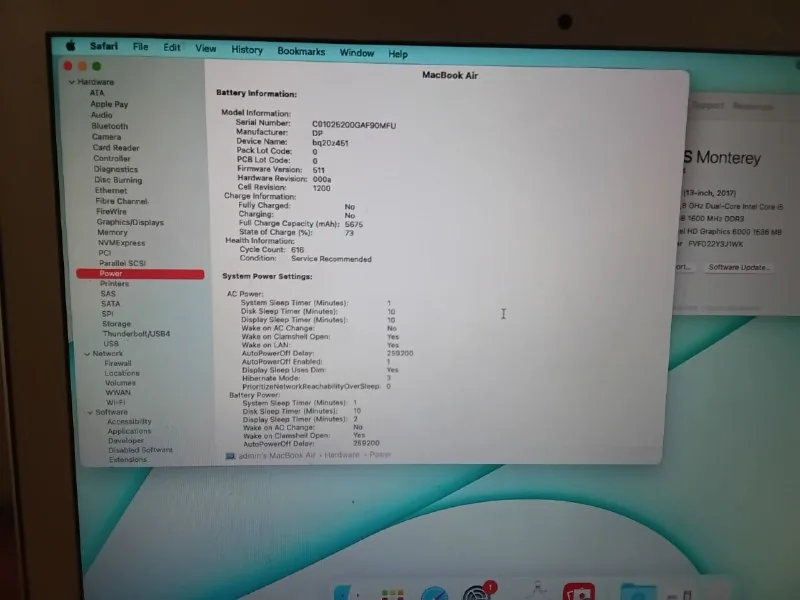
Task: Open the File menu
Action: pos(140,46)
